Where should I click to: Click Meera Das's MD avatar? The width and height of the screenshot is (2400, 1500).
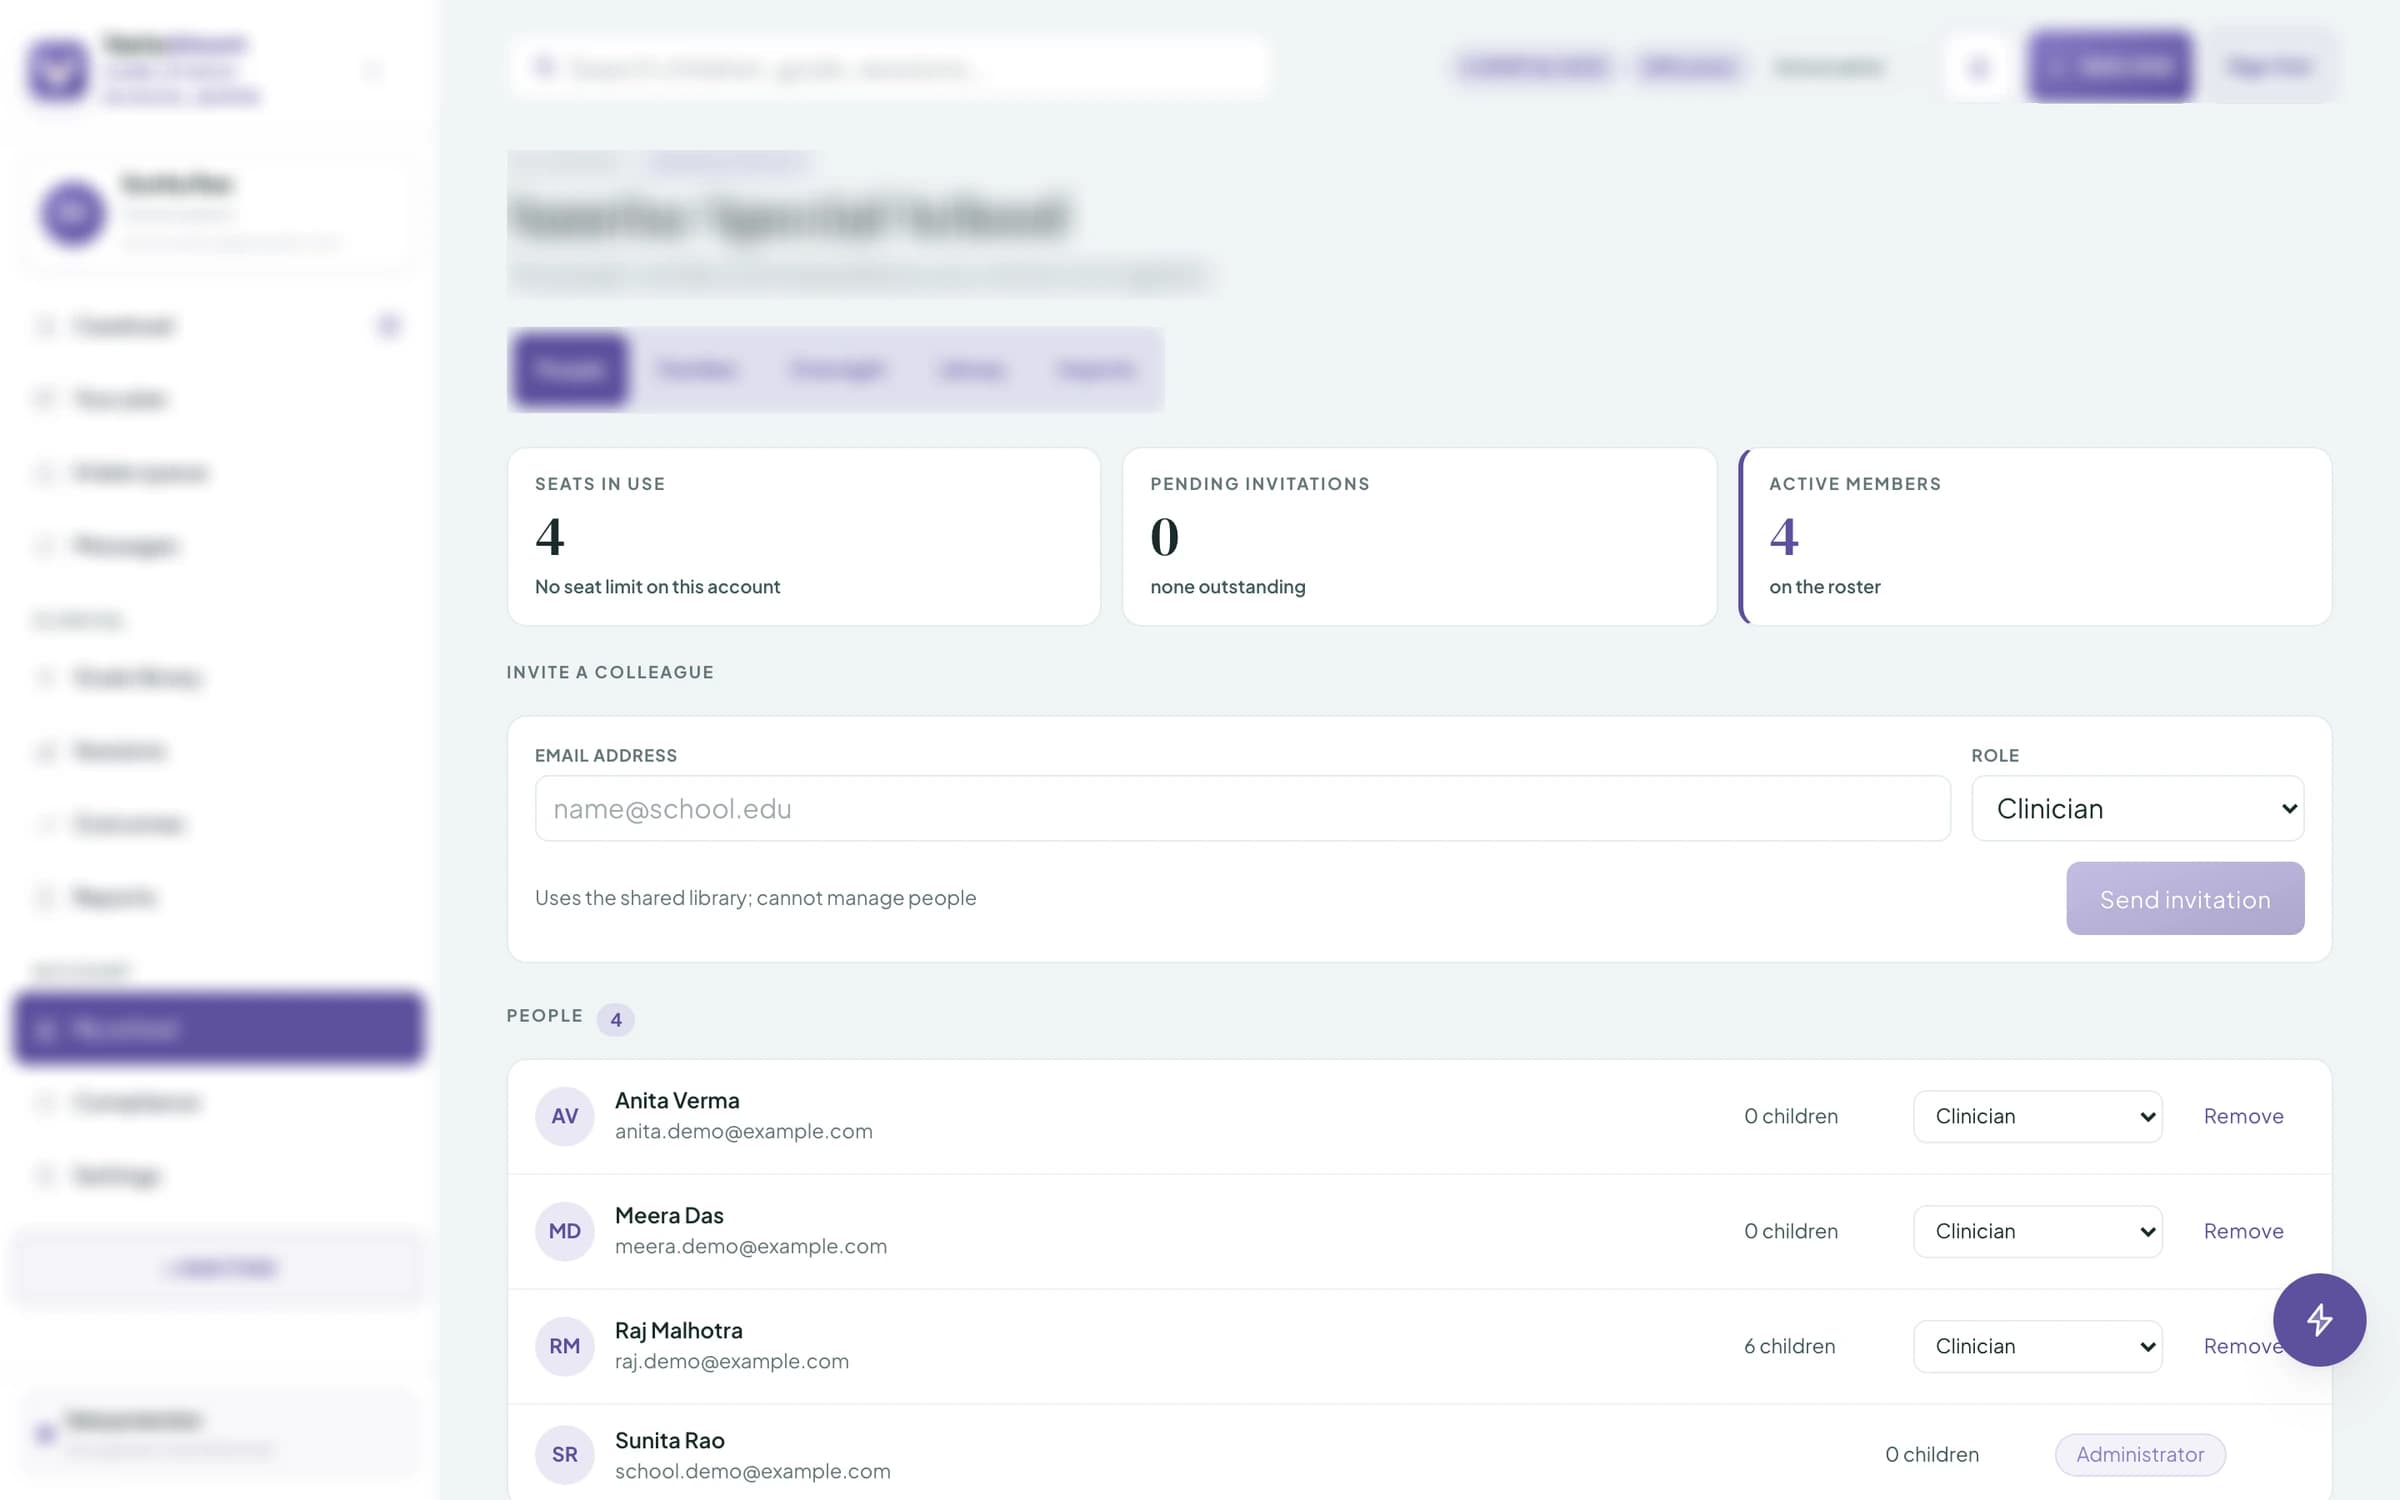pyautogui.click(x=564, y=1231)
